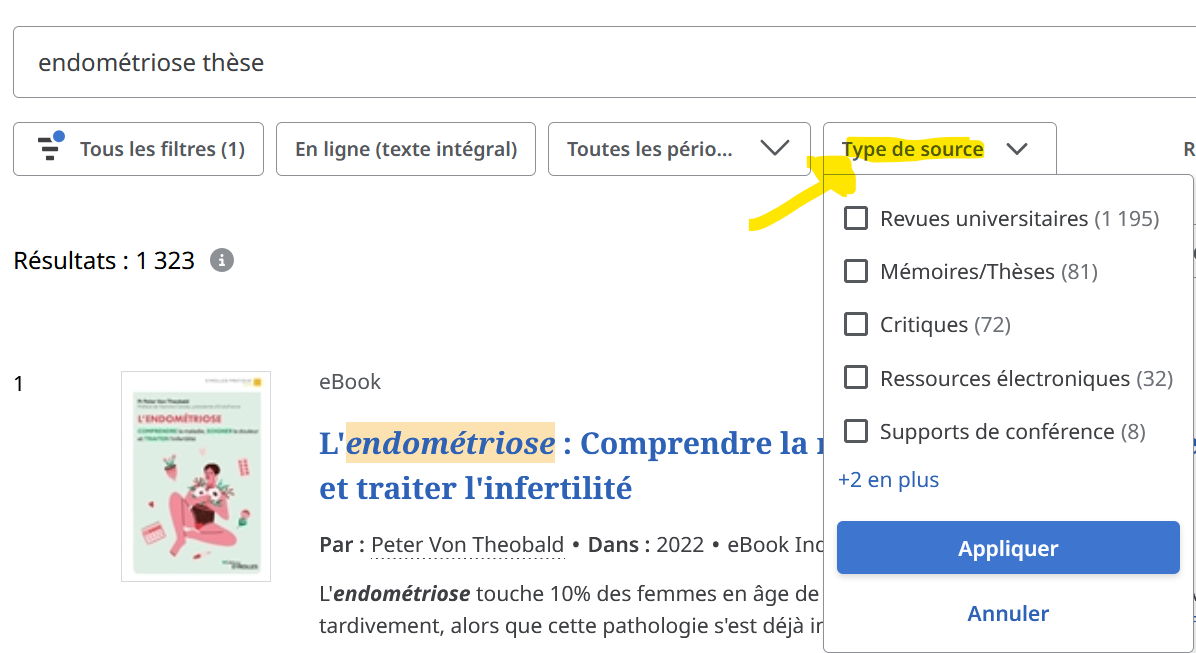Collapse the Type de source dropdown
Image resolution: width=1196 pixels, height=653 pixels.
coord(938,149)
